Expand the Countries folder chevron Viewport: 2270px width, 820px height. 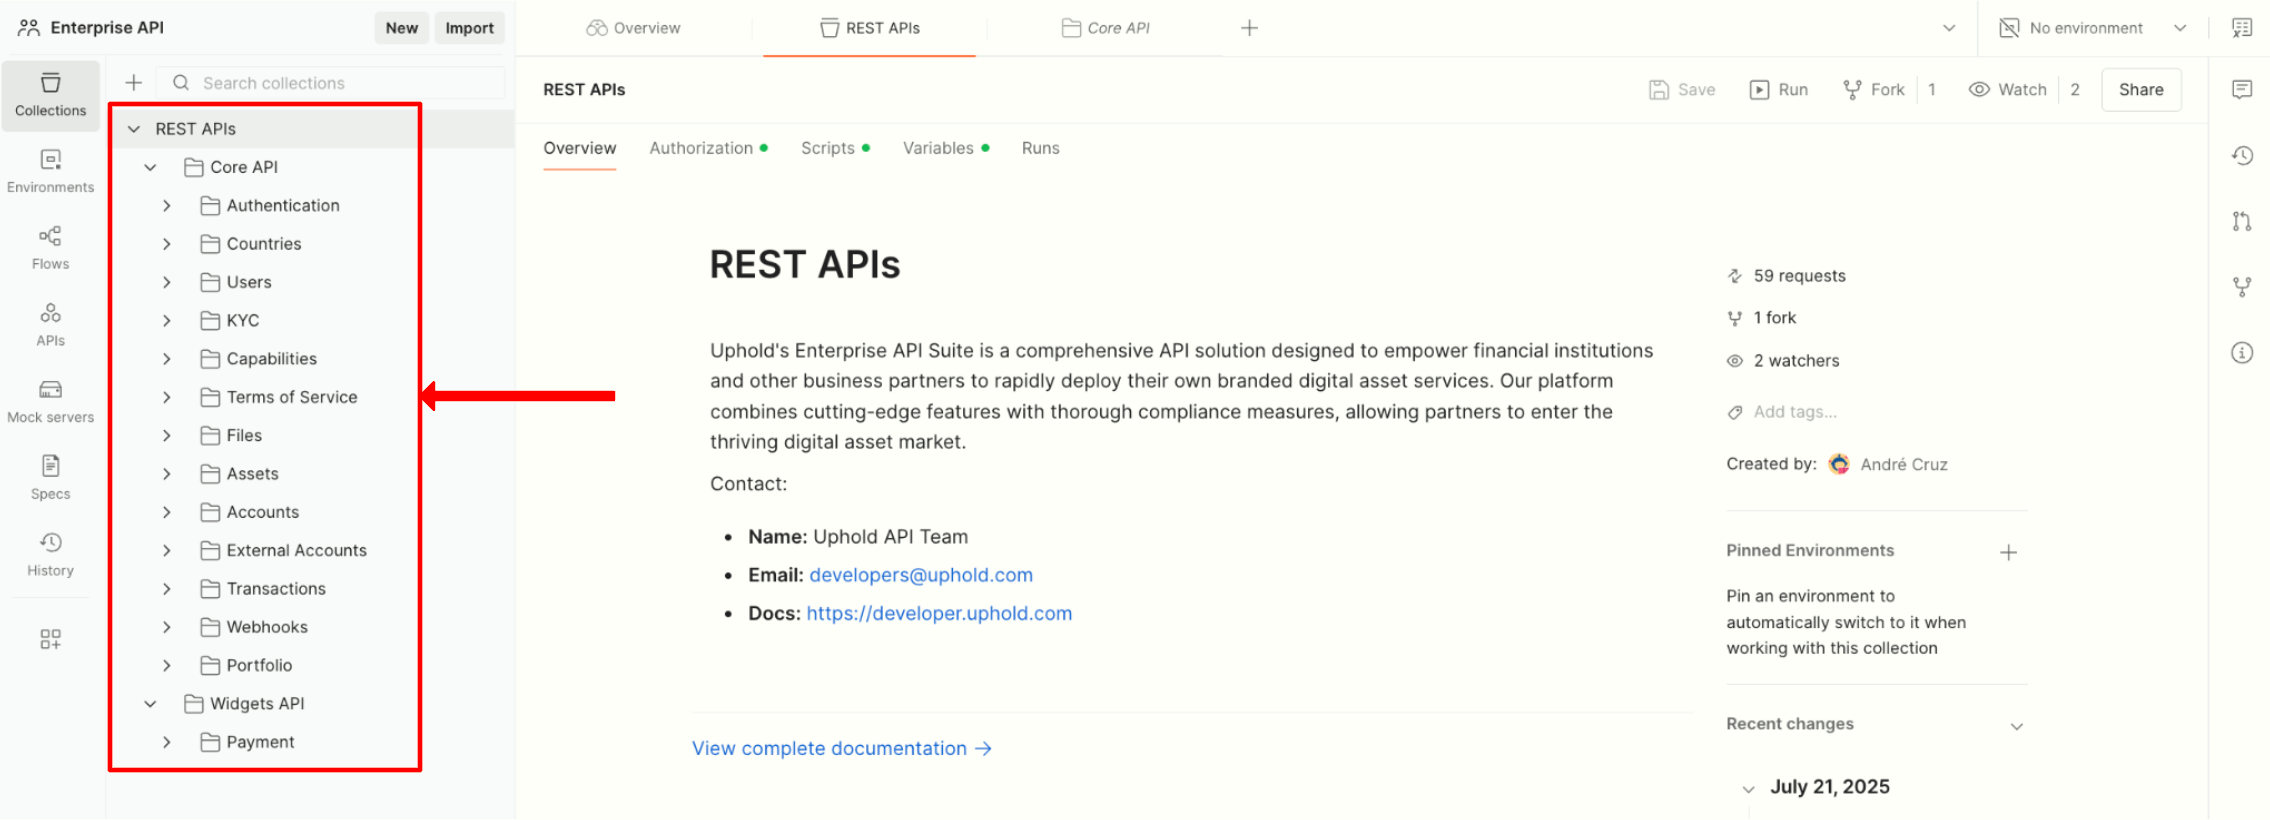pos(167,244)
